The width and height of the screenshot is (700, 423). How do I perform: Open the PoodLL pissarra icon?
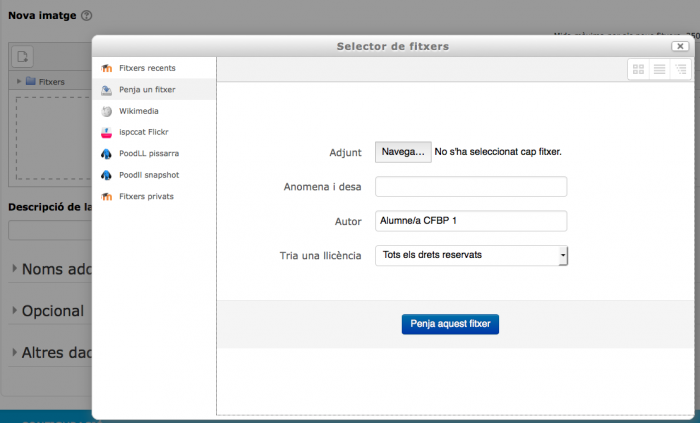(106, 154)
